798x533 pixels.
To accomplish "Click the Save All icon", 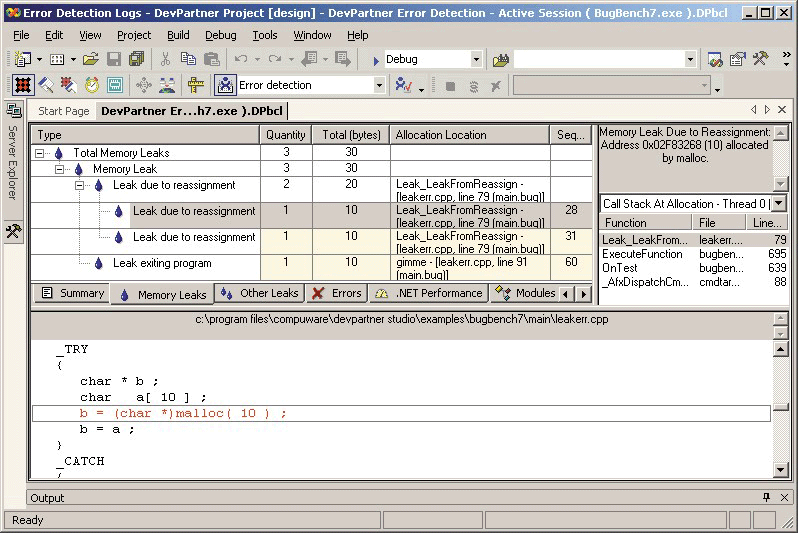I will click(136, 60).
